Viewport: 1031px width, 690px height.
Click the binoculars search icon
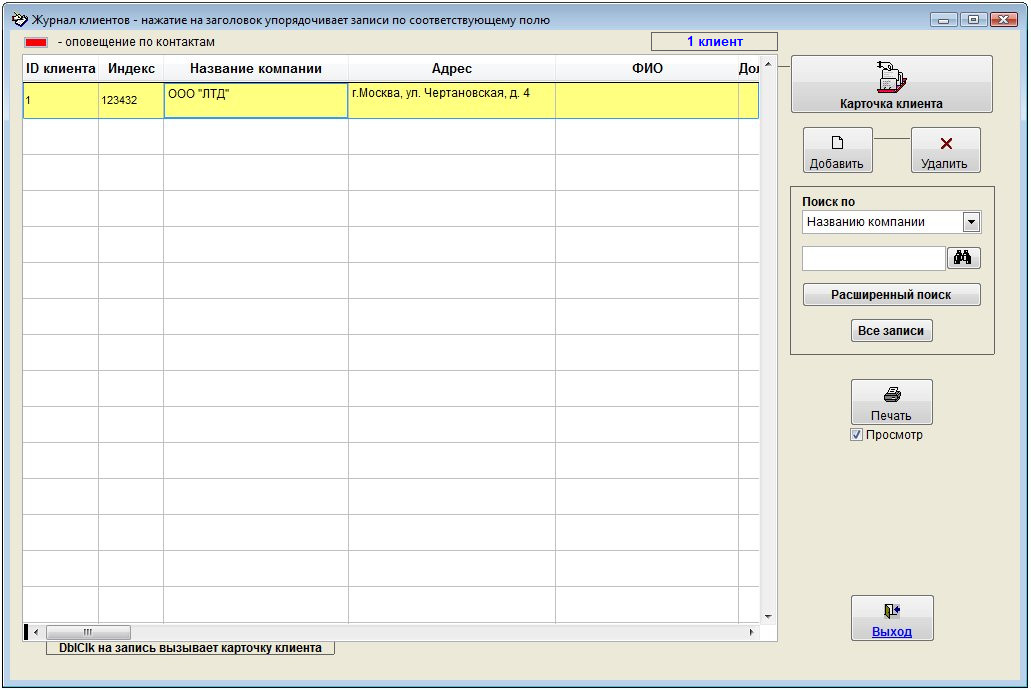click(963, 258)
